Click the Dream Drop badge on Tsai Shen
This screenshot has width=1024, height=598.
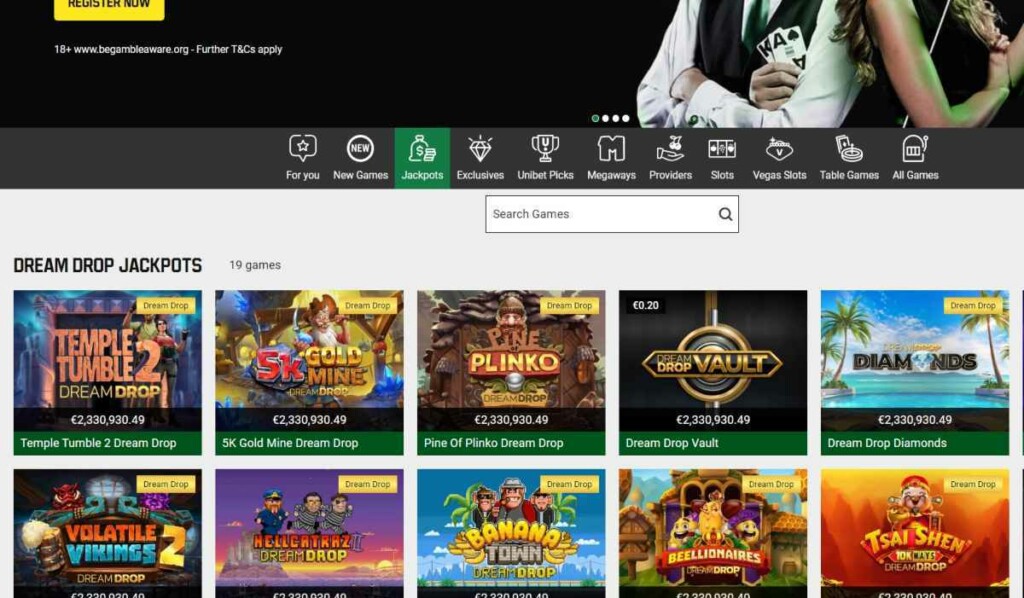(972, 484)
